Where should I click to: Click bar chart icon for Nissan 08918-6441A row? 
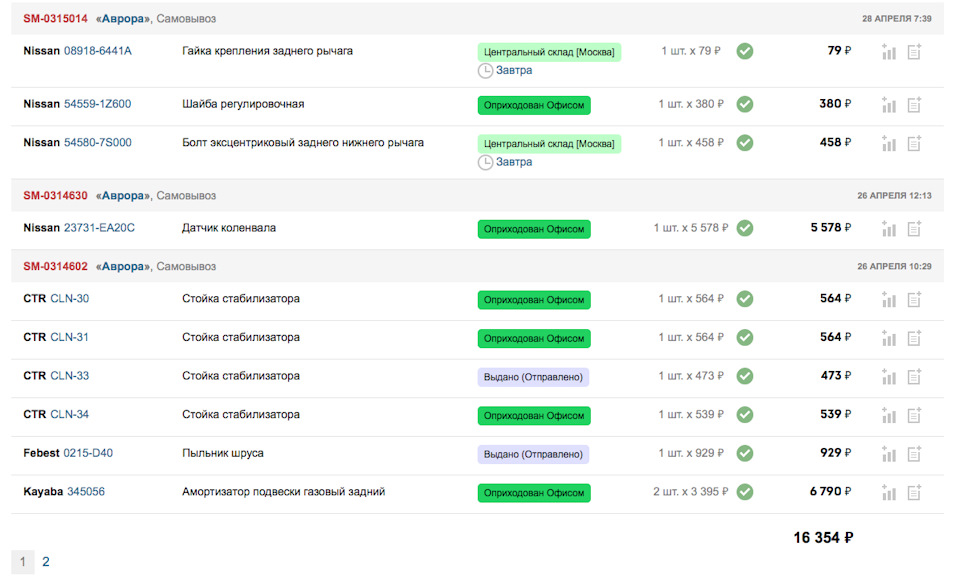point(889,52)
